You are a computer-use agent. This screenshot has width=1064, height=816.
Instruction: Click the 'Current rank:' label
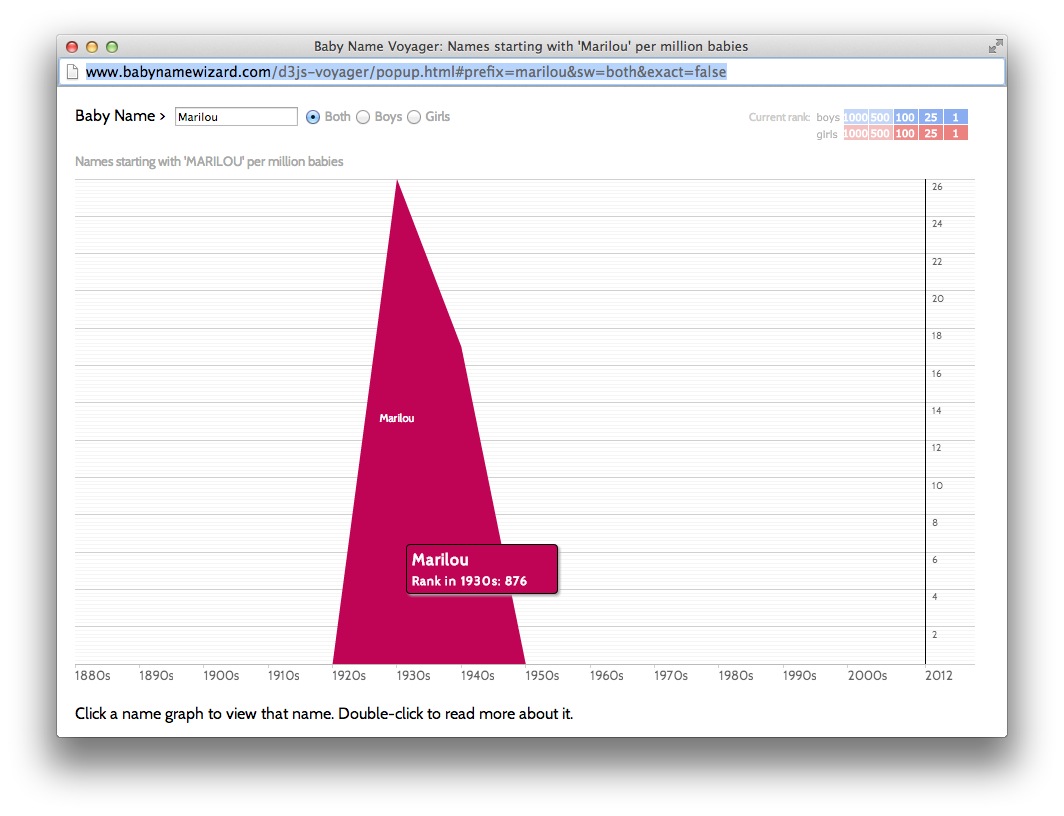pos(779,117)
